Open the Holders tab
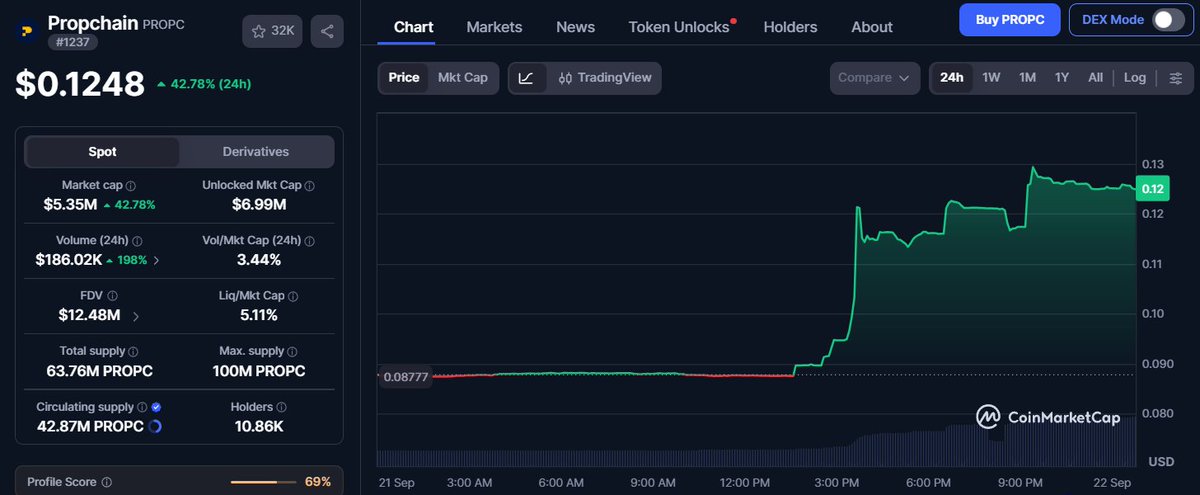 click(790, 27)
